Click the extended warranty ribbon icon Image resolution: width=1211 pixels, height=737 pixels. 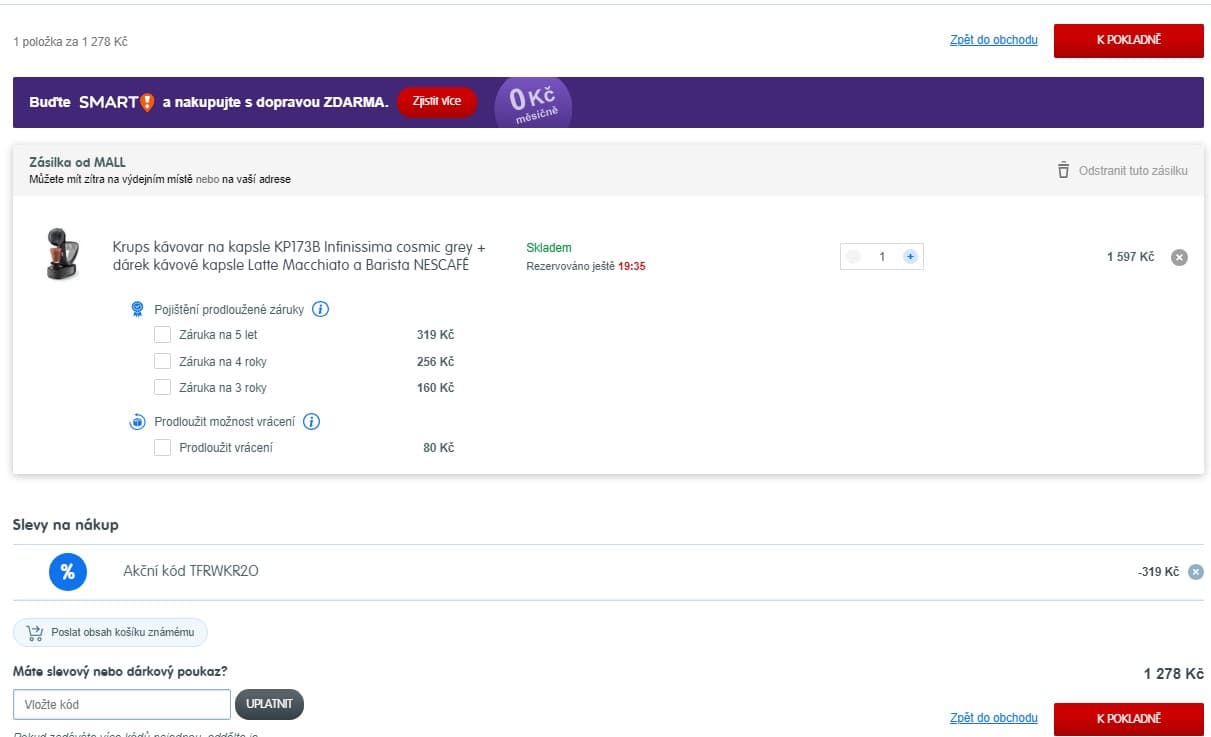point(138,309)
